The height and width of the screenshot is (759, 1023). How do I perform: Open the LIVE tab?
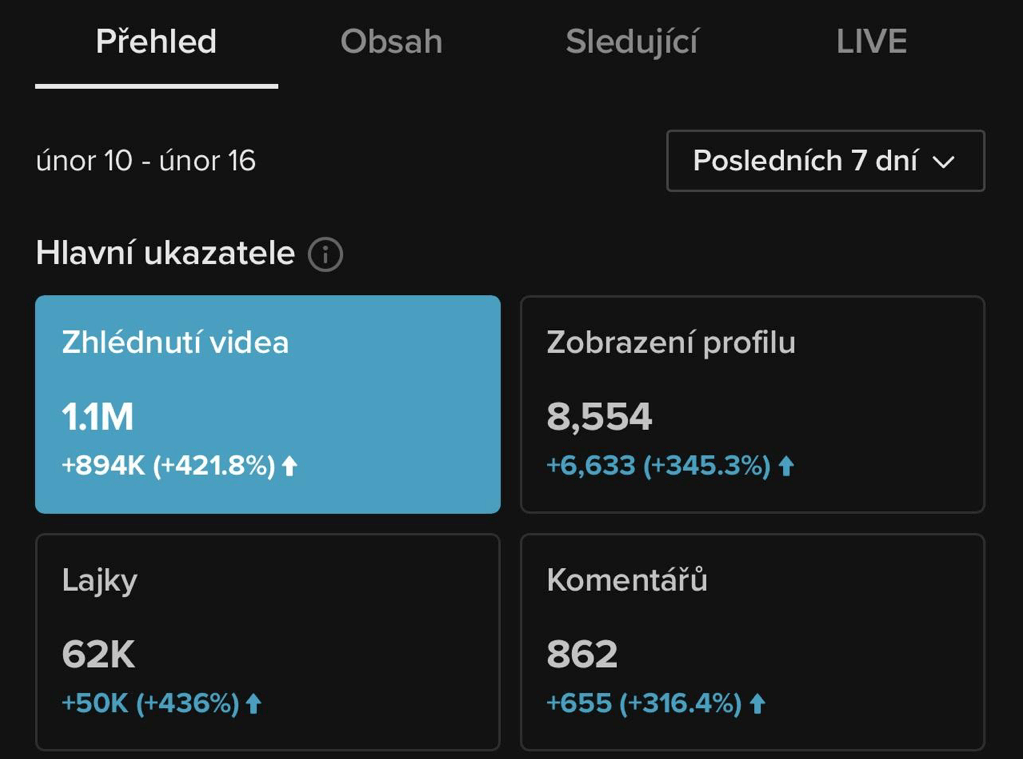point(872,42)
